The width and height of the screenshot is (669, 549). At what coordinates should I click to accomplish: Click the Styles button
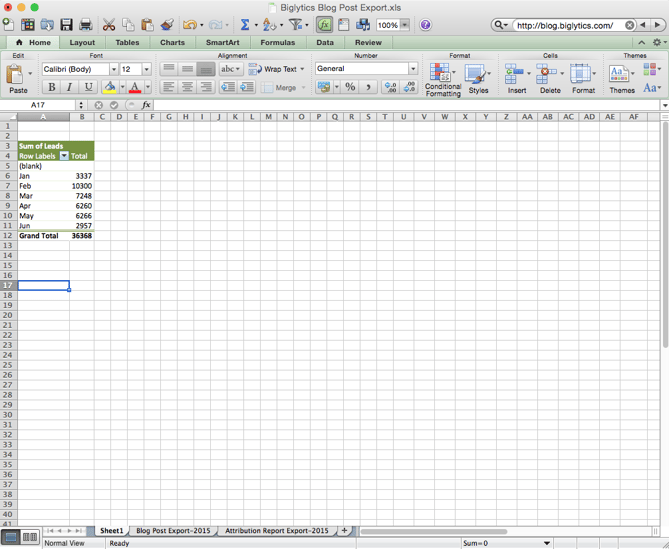[x=478, y=78]
